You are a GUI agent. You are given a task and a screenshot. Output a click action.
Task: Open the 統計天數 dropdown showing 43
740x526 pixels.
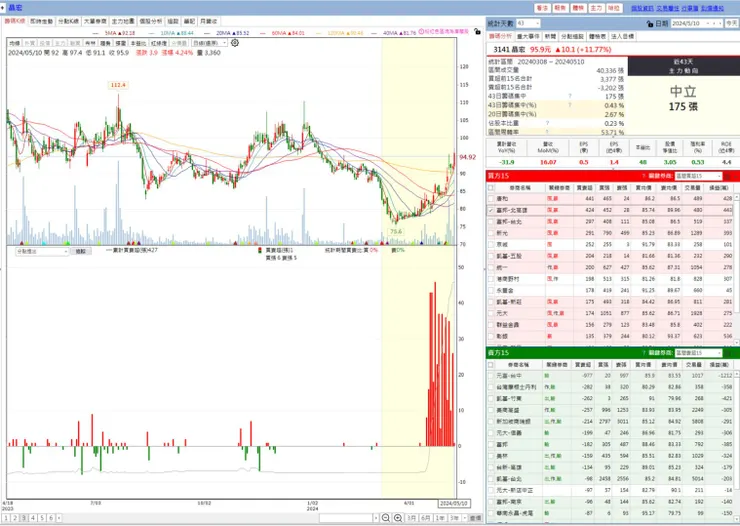[528, 23]
